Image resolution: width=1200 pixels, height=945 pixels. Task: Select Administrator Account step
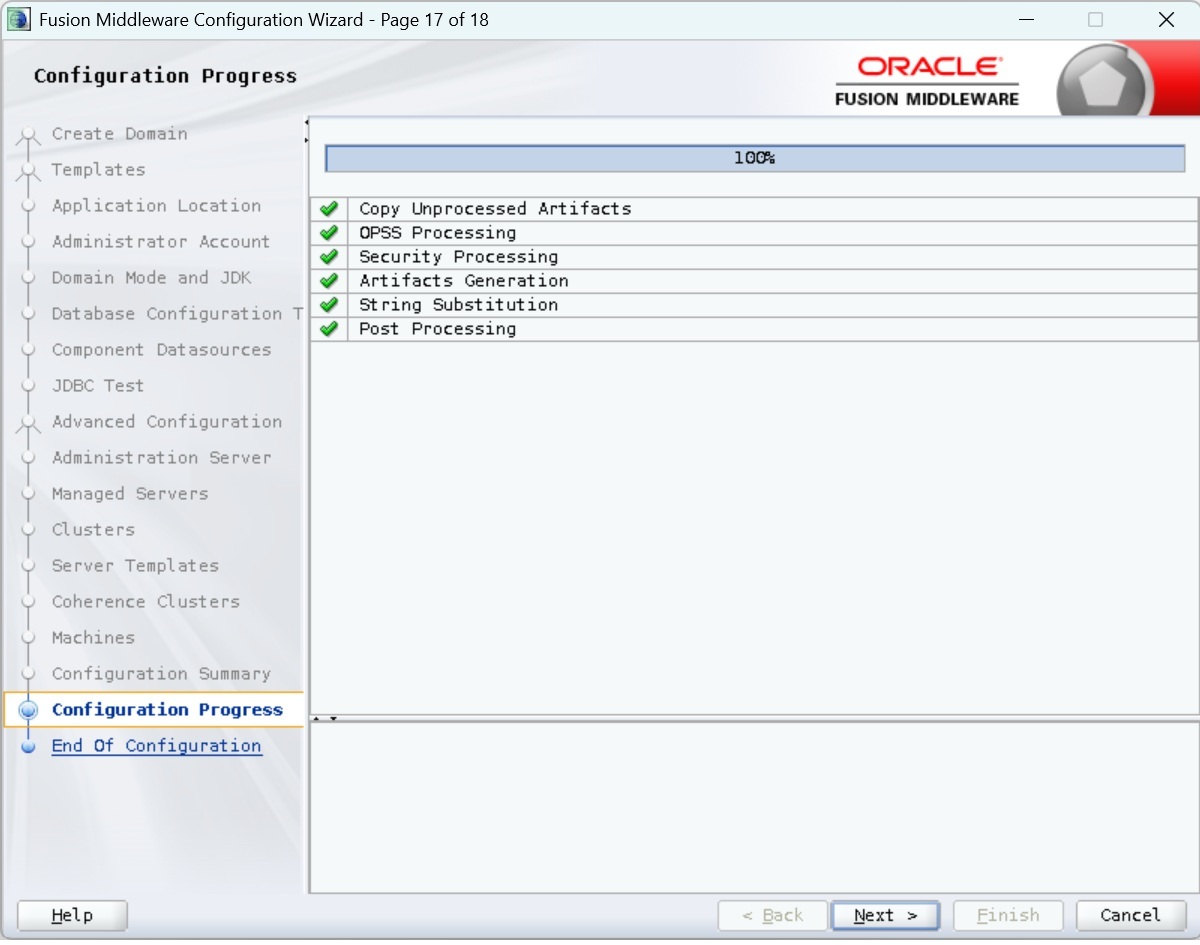pos(161,242)
